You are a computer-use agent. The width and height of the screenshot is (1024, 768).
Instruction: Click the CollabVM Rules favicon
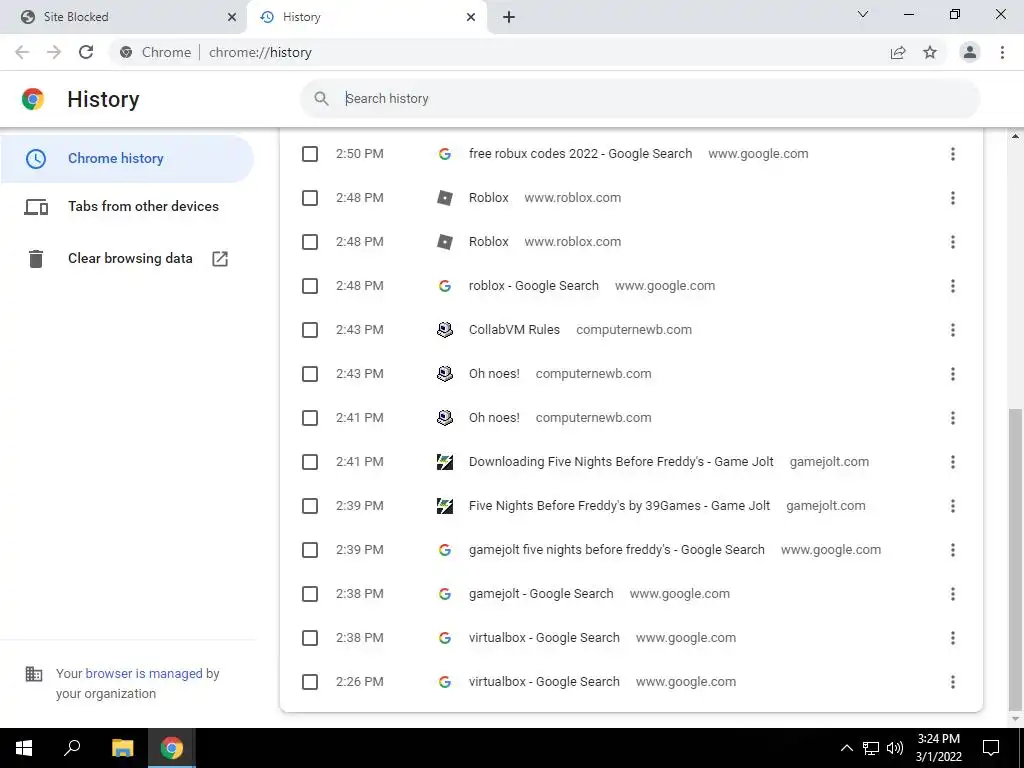coord(445,330)
